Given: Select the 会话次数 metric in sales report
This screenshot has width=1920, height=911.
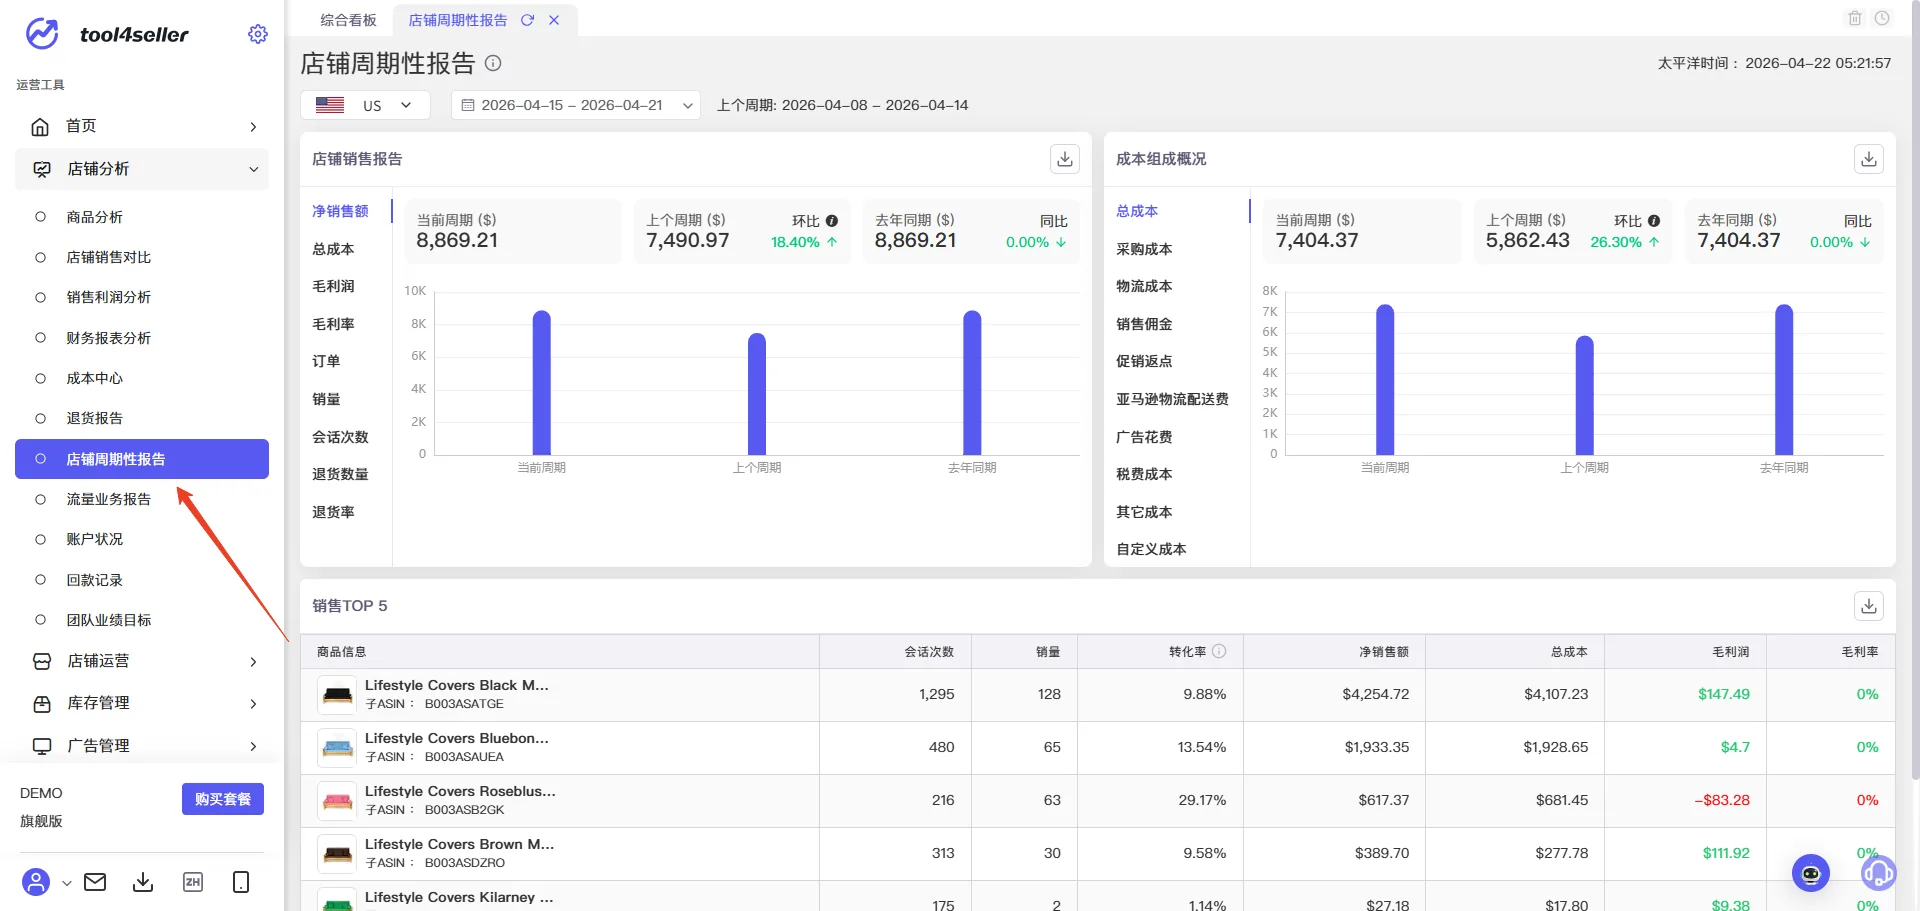Looking at the screenshot, I should tap(340, 437).
